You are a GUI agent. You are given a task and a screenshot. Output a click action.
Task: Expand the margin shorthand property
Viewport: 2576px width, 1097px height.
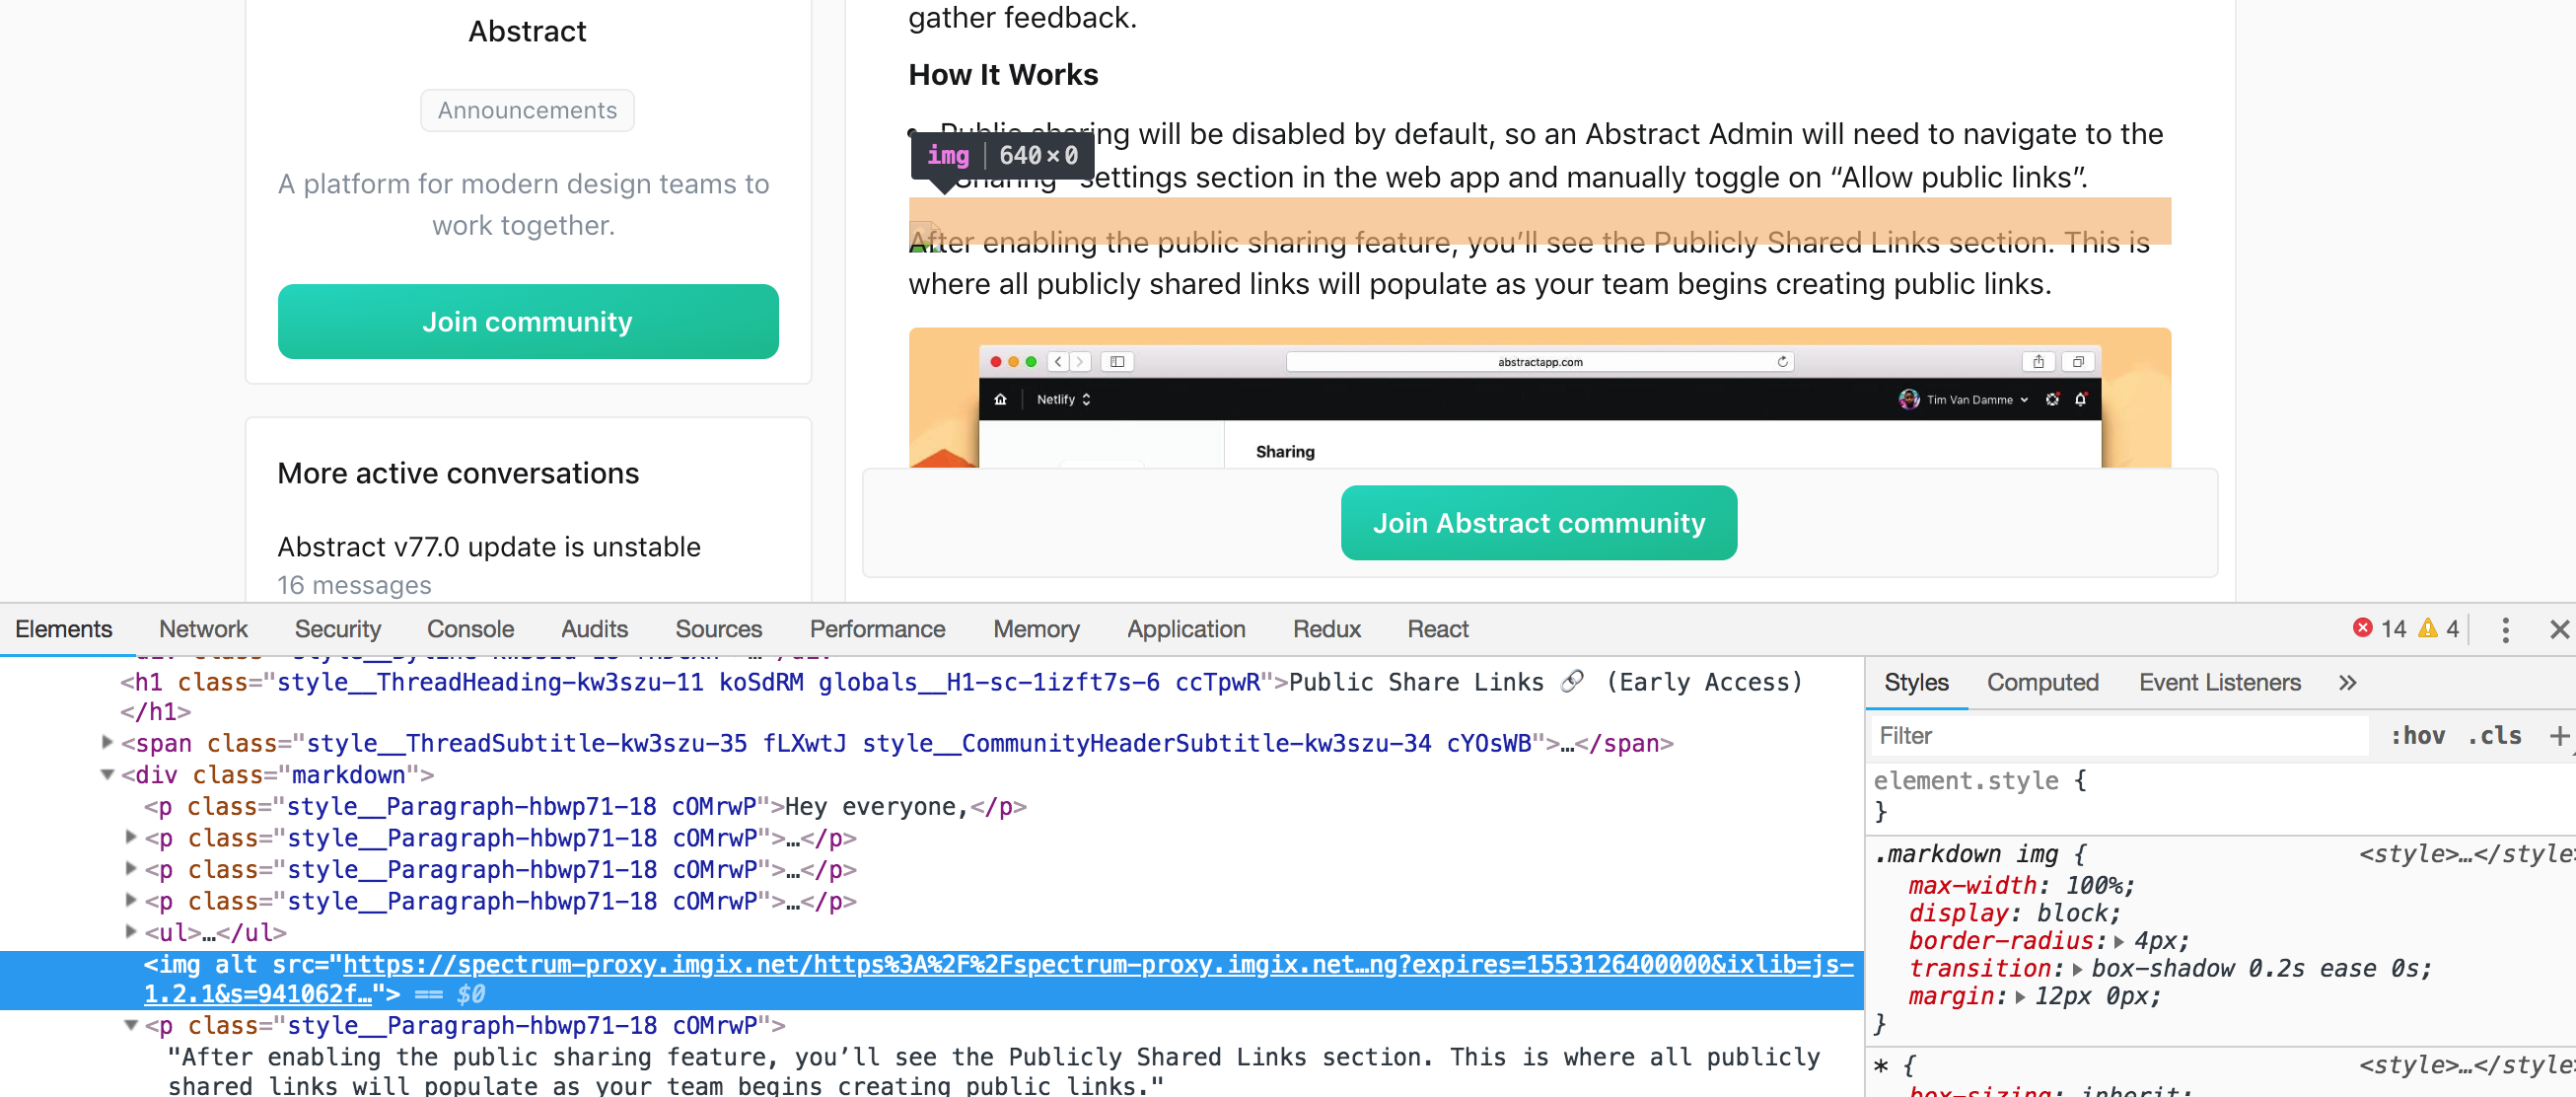point(2020,997)
